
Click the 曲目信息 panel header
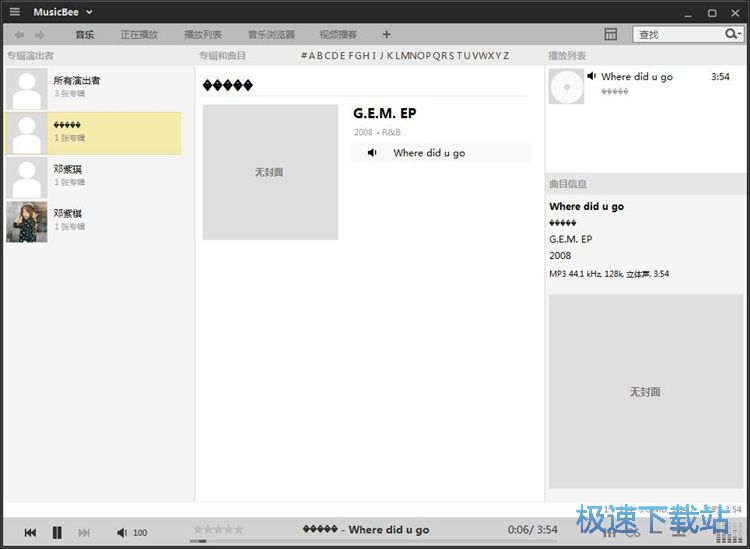(568, 184)
